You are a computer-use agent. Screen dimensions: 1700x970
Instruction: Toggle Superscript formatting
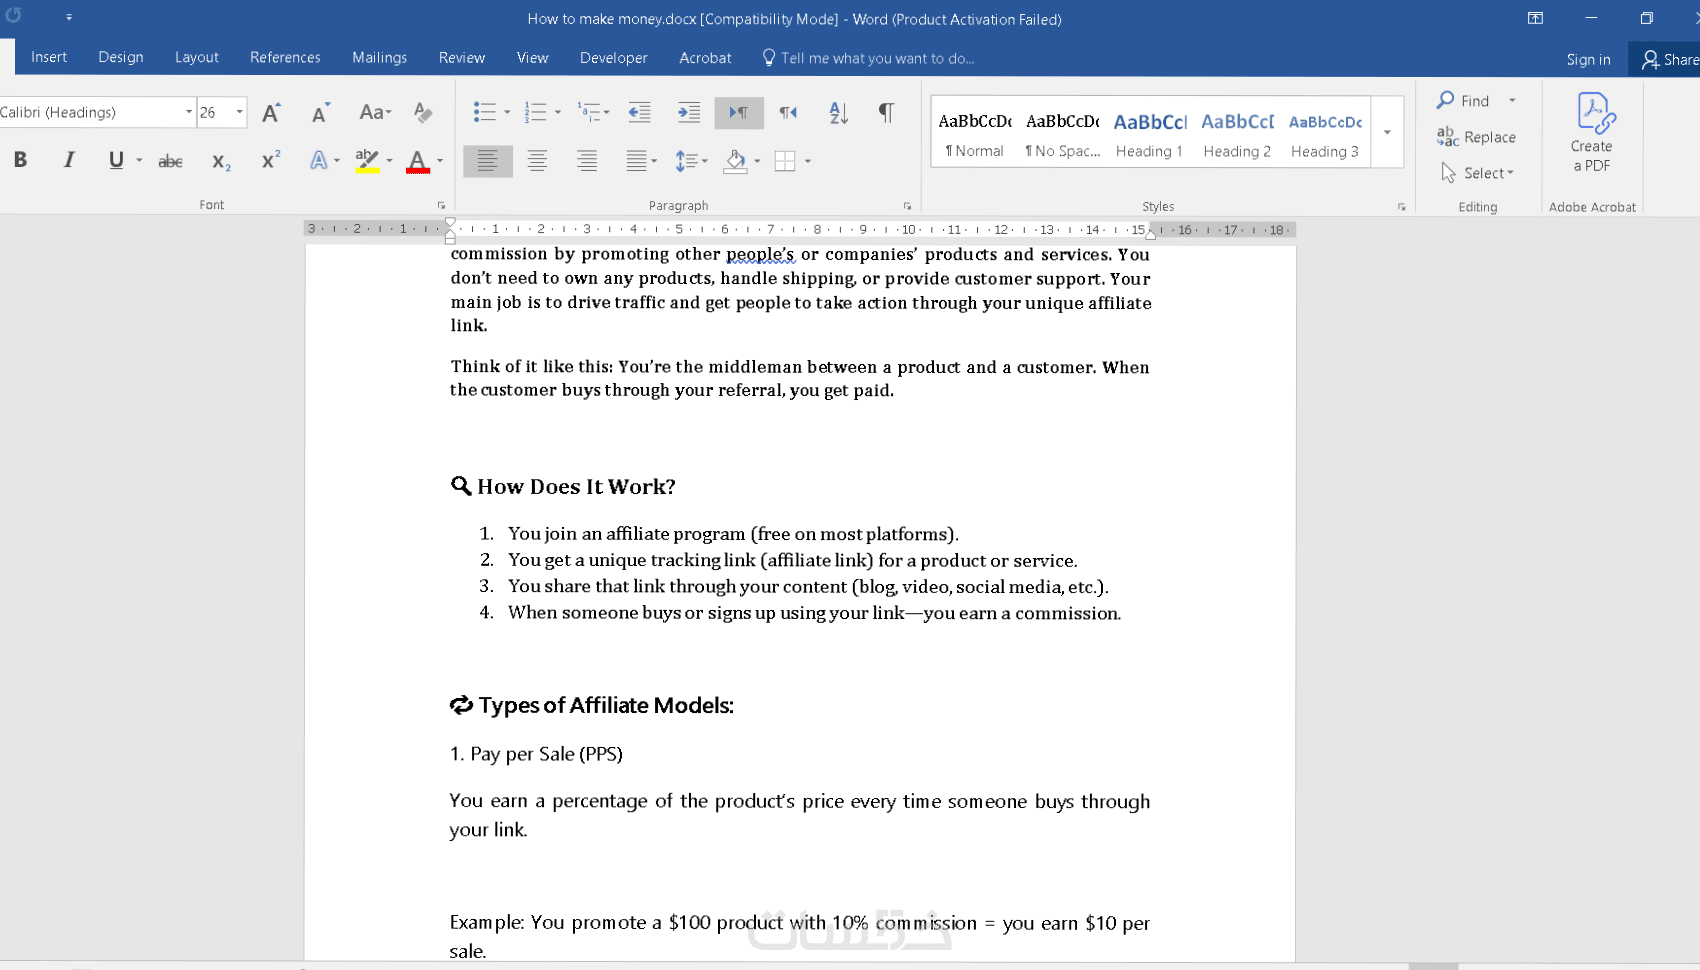[271, 160]
